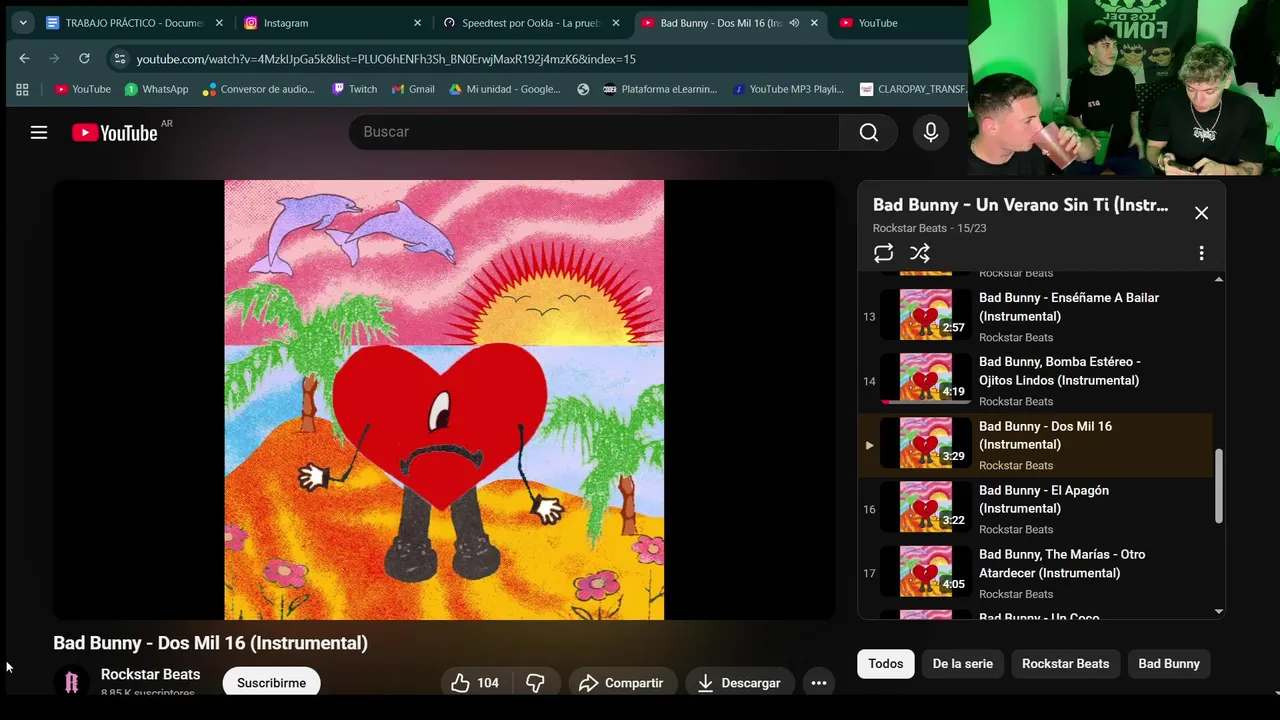Viewport: 1280px width, 720px height.
Task: Open the Gmail bookmark
Action: pos(413,89)
